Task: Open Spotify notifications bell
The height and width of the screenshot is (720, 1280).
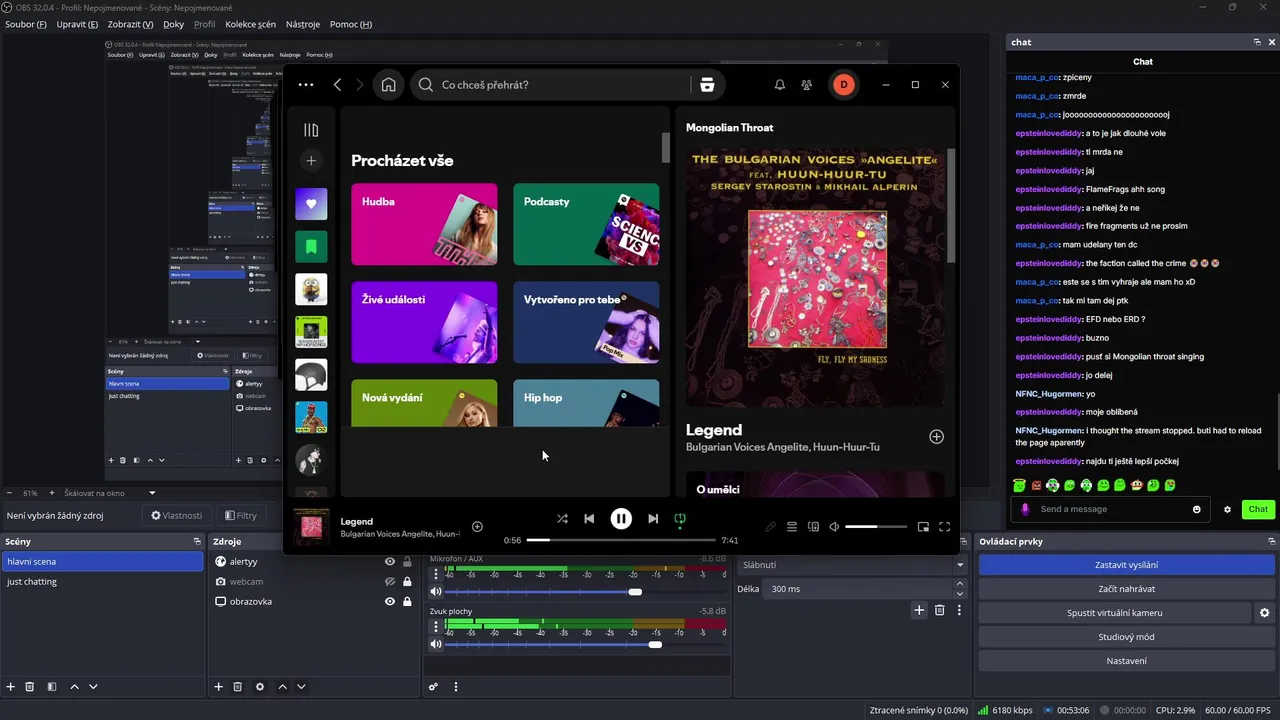Action: pos(780,85)
